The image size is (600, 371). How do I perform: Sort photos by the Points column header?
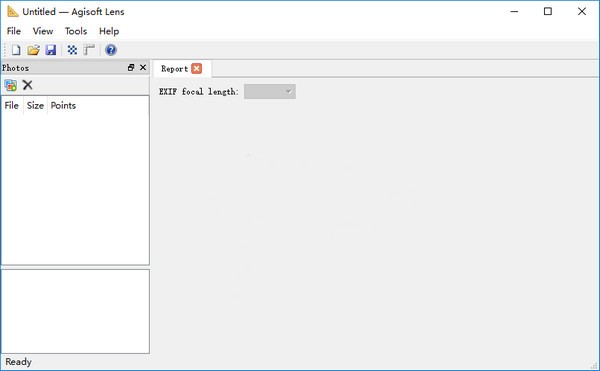click(64, 106)
